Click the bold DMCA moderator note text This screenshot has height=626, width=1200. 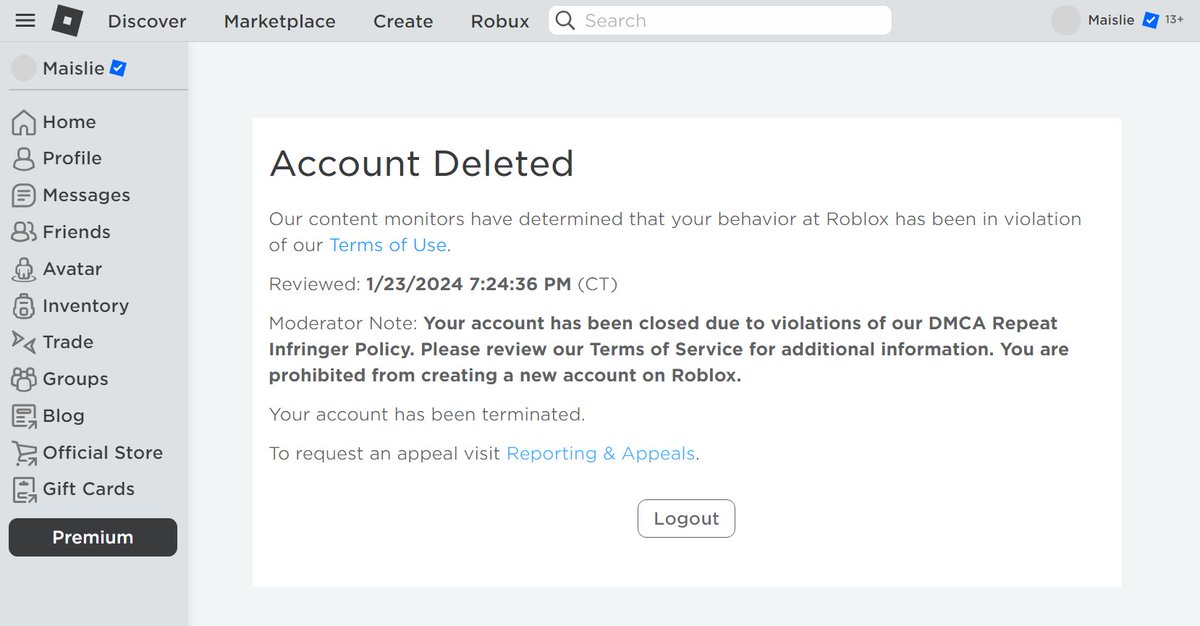[x=669, y=350]
